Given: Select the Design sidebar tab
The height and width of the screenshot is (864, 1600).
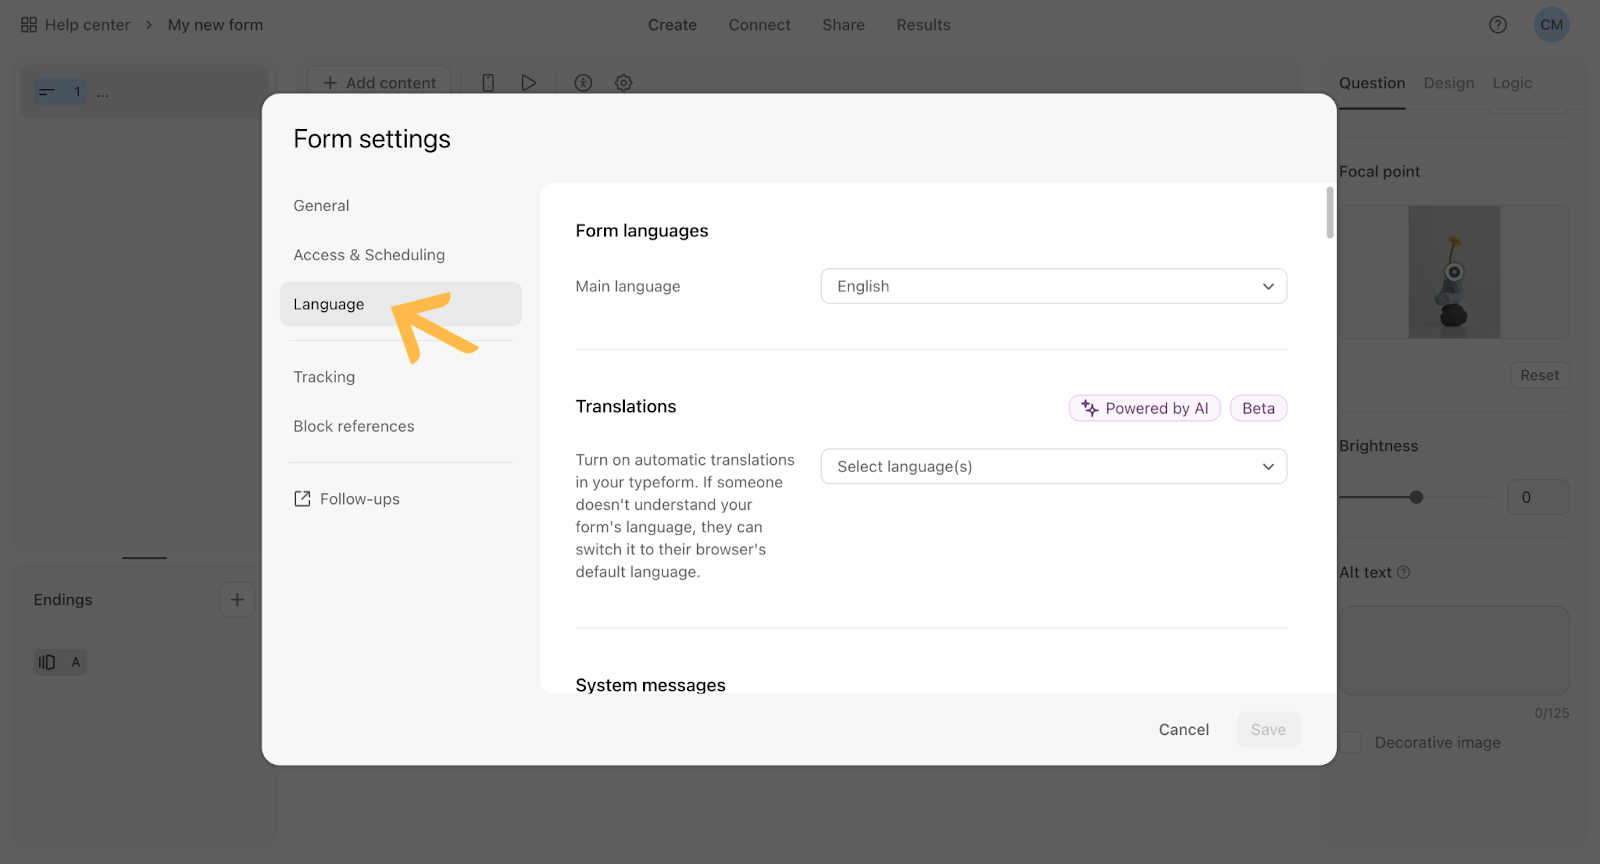Looking at the screenshot, I should point(1449,83).
